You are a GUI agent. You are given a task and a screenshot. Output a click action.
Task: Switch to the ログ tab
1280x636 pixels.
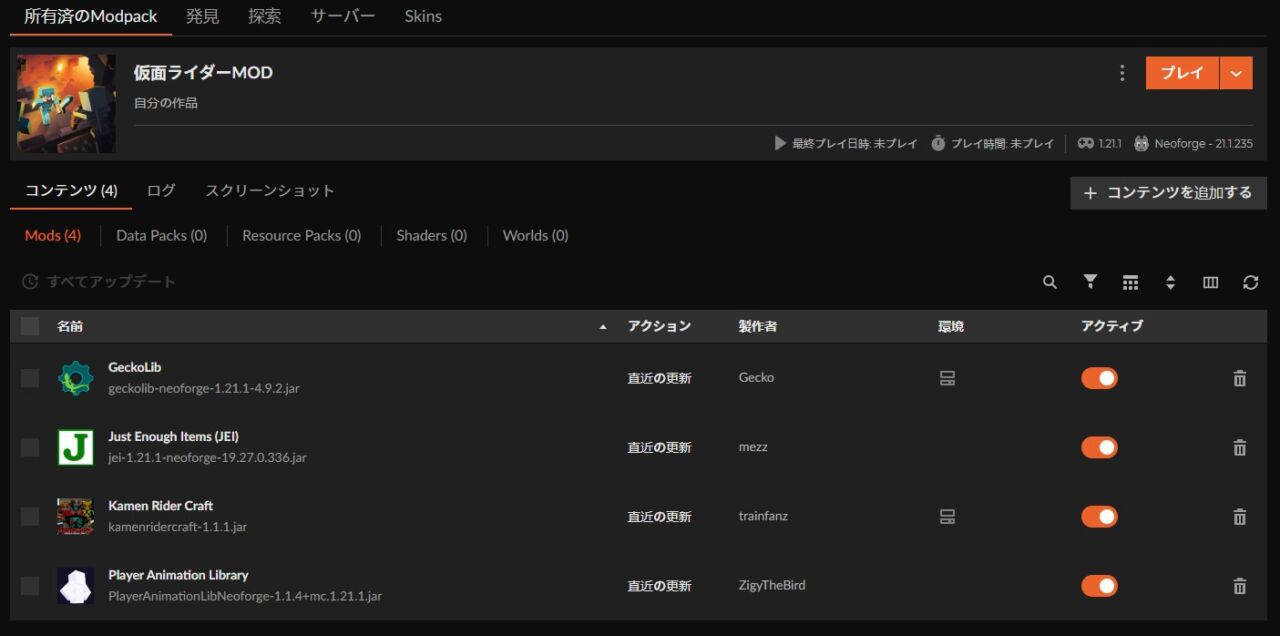point(161,190)
